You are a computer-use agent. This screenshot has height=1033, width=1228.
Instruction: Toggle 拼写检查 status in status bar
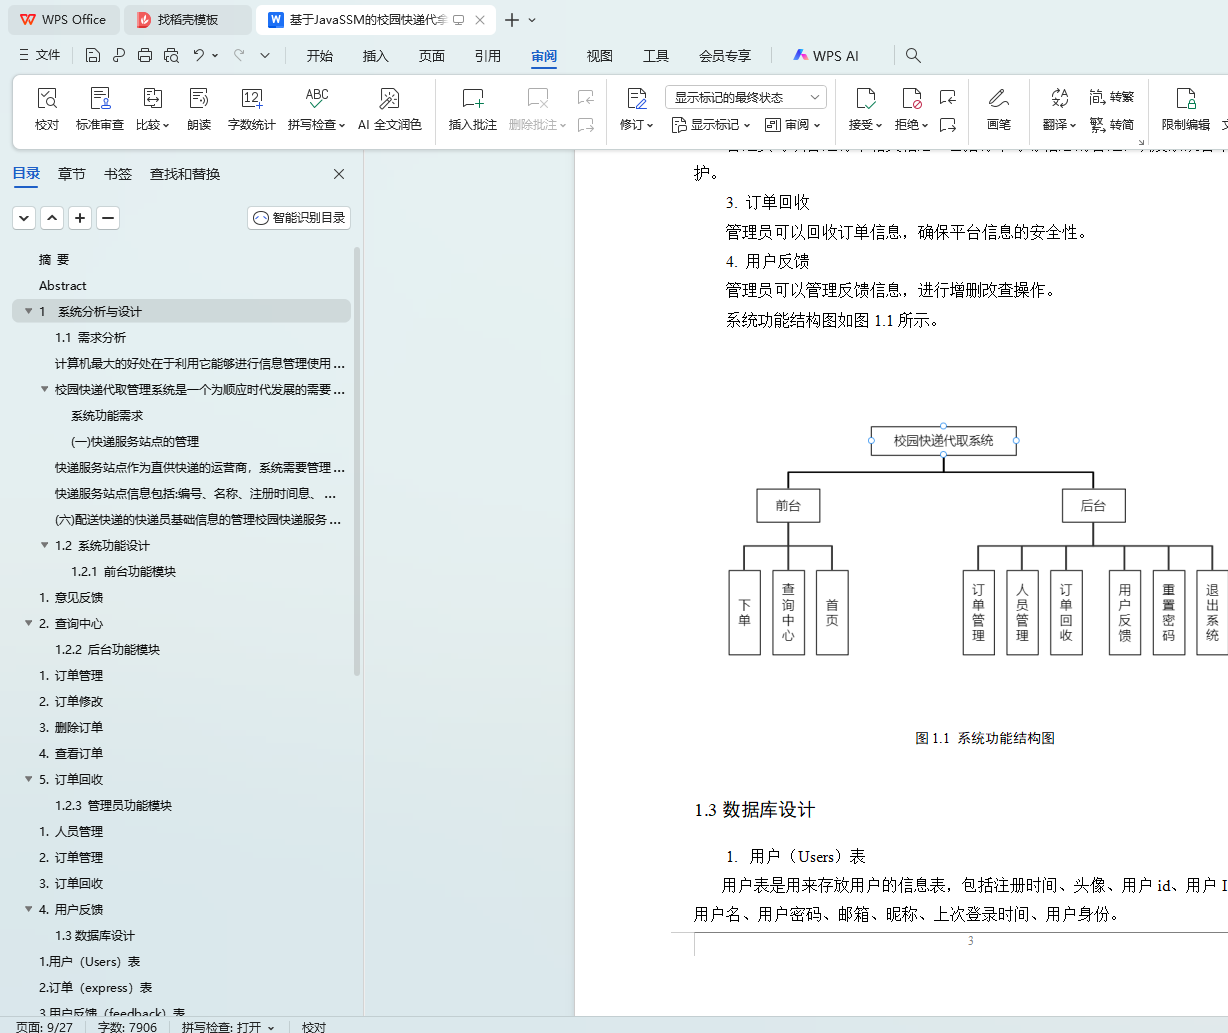(228, 1026)
